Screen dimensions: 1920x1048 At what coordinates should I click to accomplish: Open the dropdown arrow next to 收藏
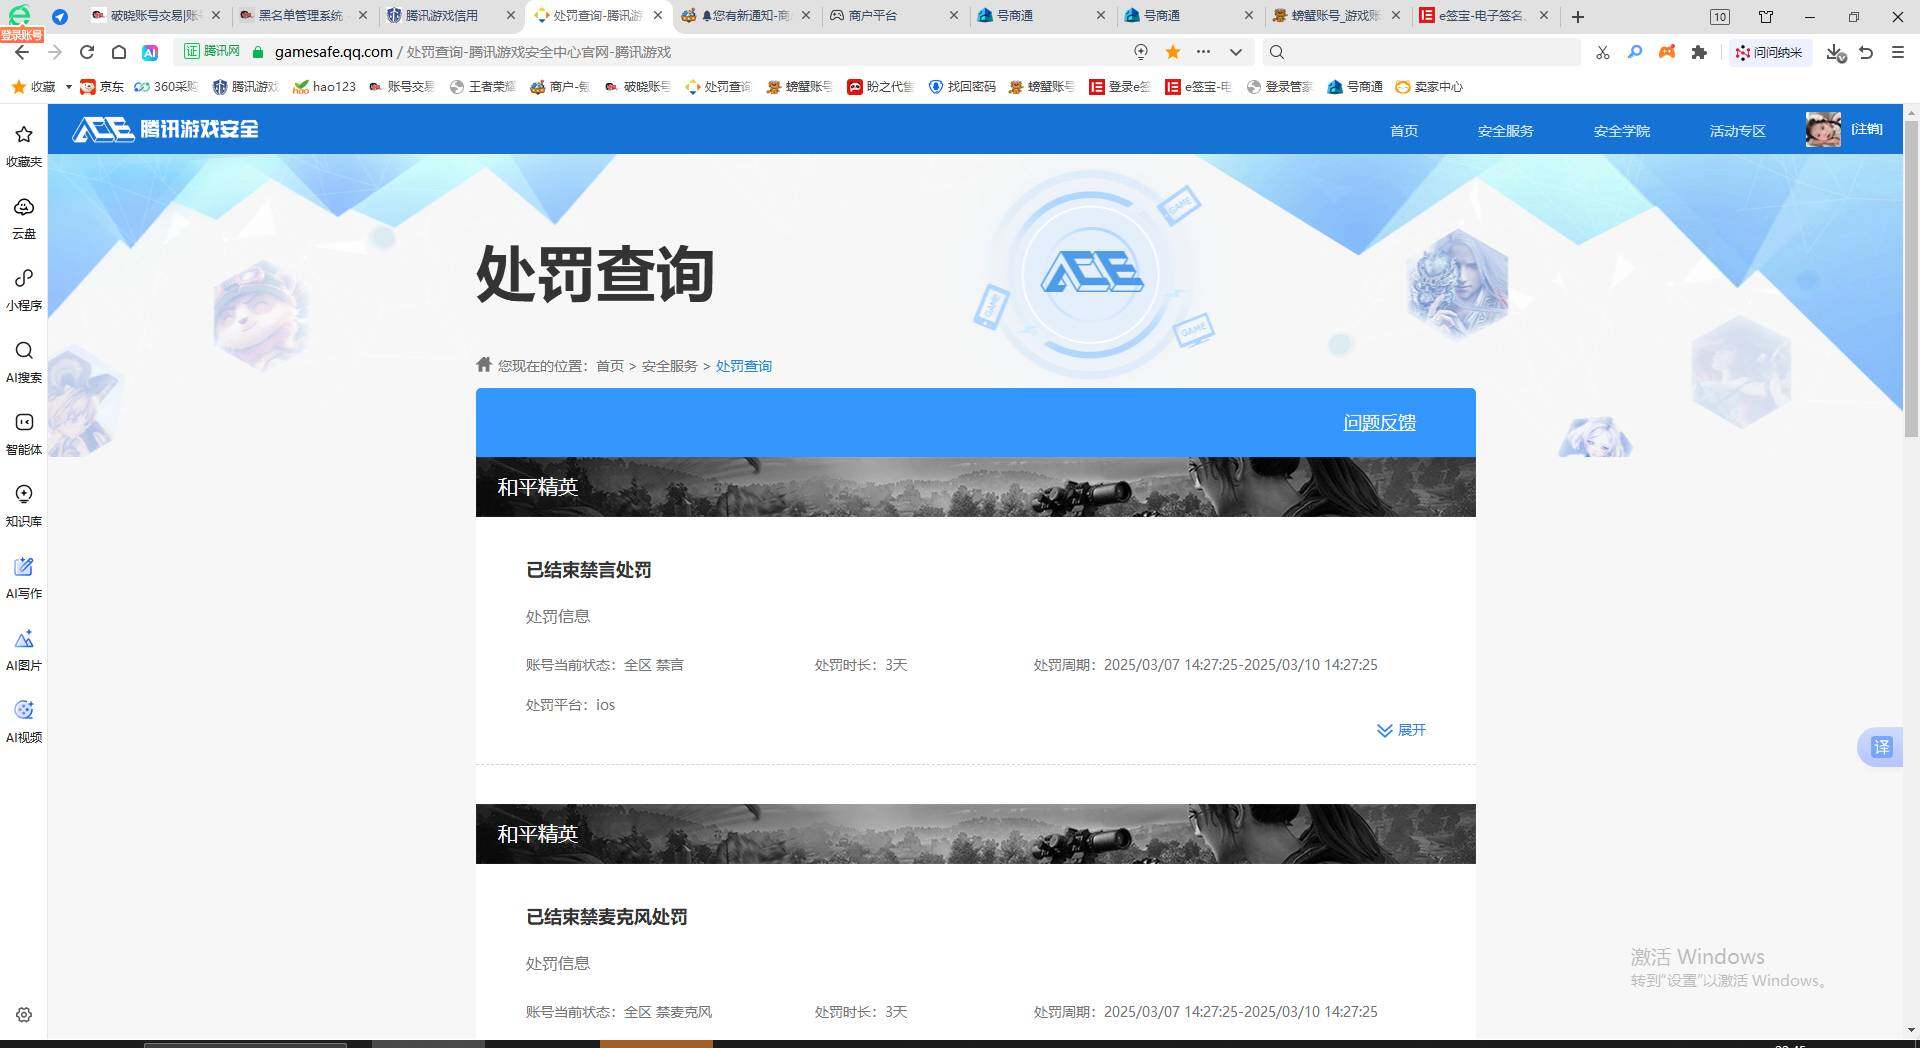click(x=67, y=87)
